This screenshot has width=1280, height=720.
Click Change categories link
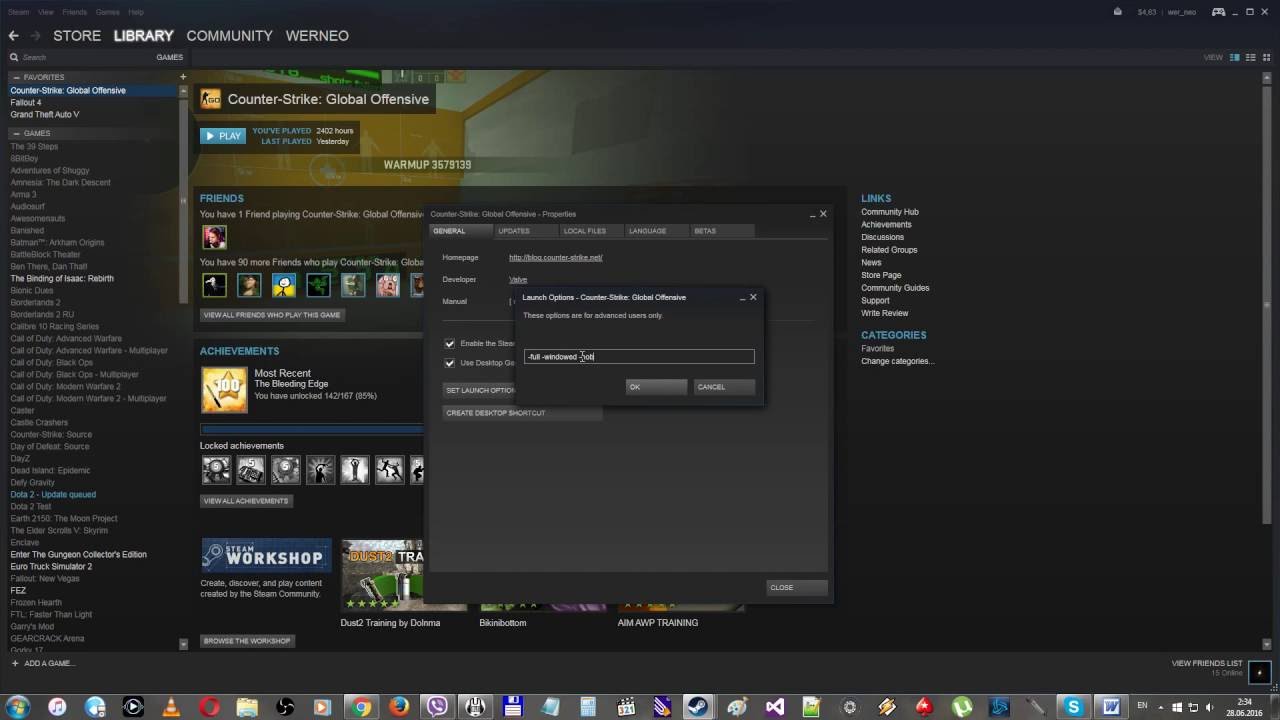(898, 361)
